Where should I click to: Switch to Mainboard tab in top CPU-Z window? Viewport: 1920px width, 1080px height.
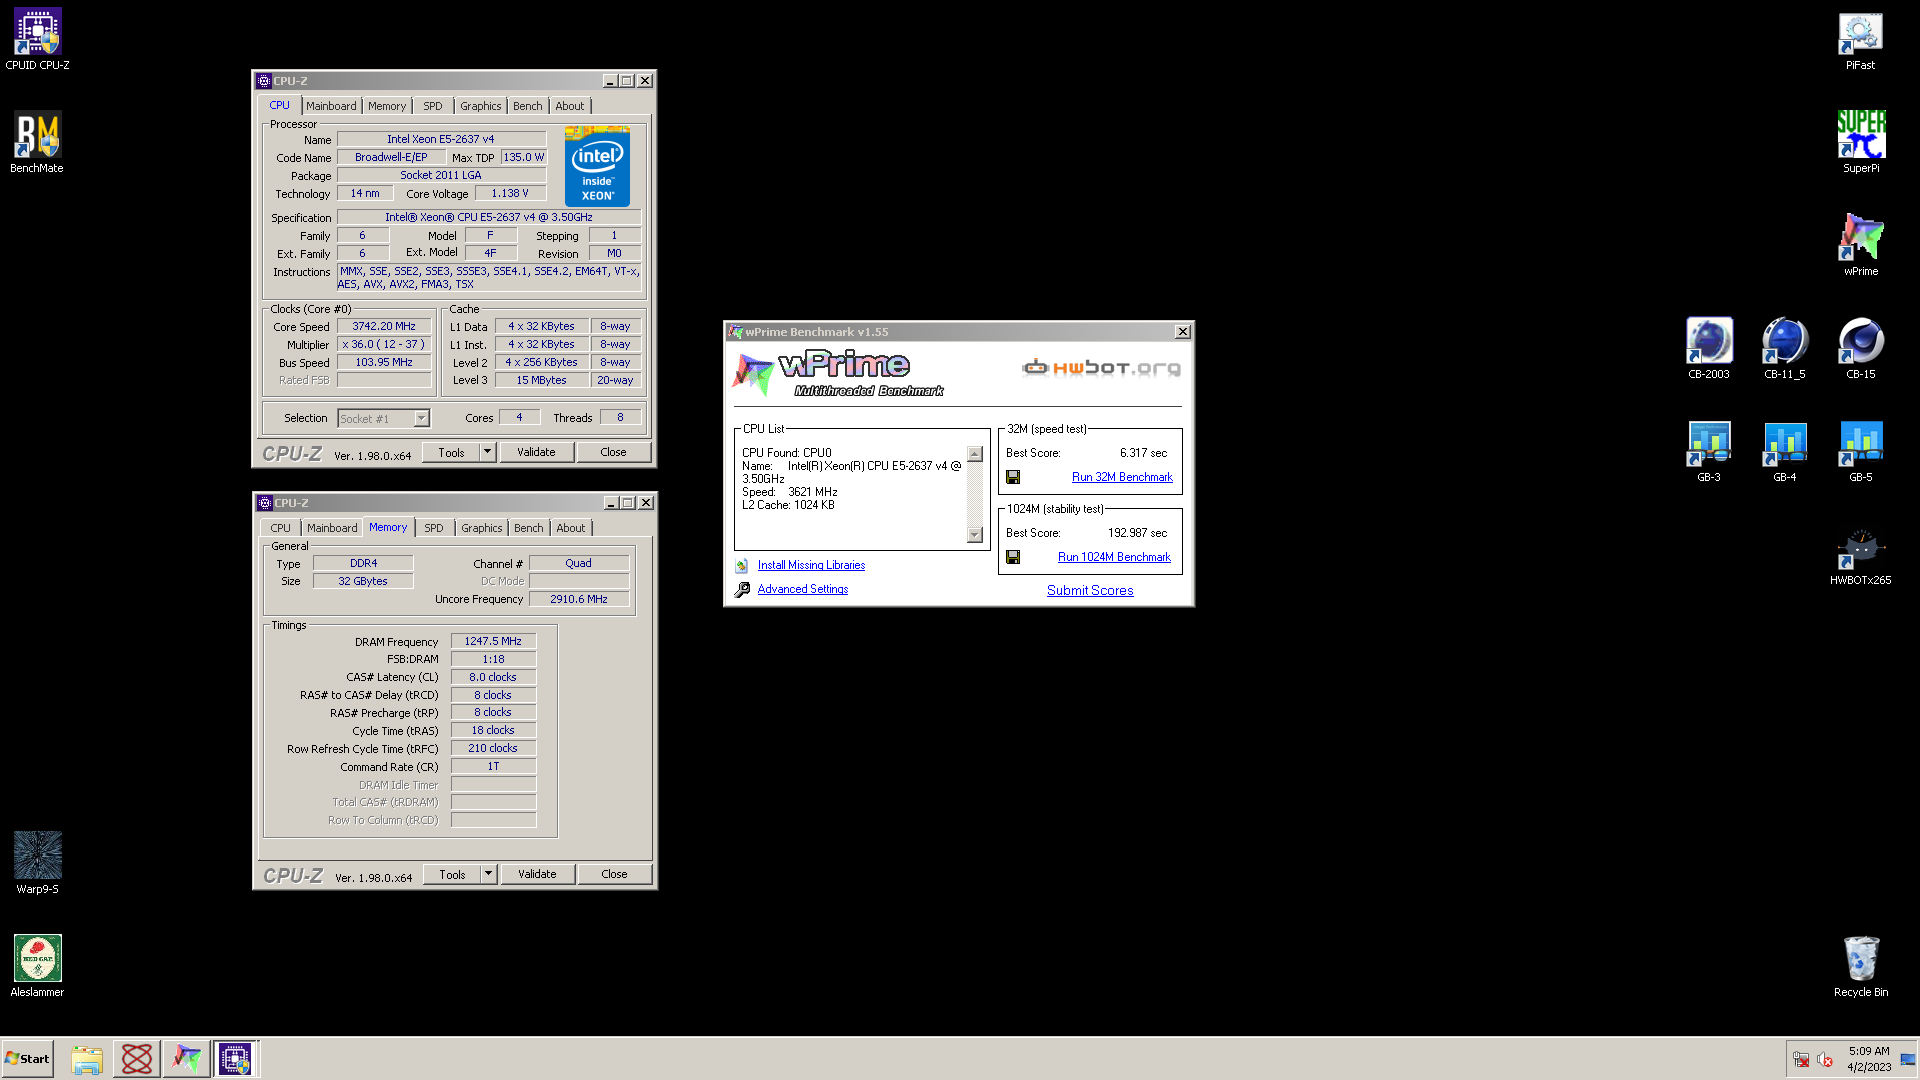pyautogui.click(x=331, y=106)
